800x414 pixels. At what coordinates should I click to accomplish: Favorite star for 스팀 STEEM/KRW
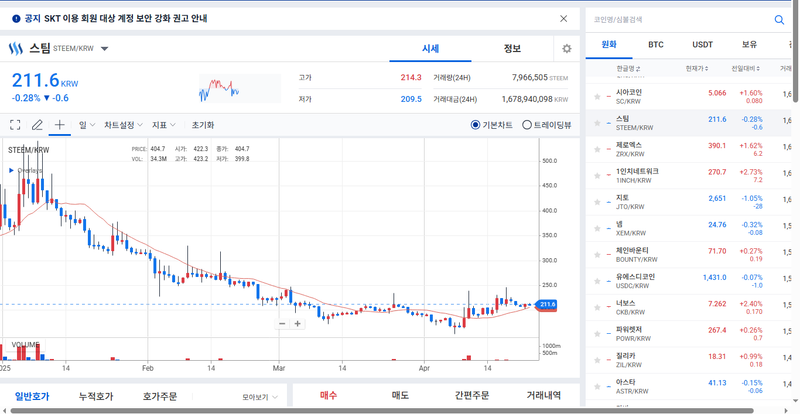(597, 123)
